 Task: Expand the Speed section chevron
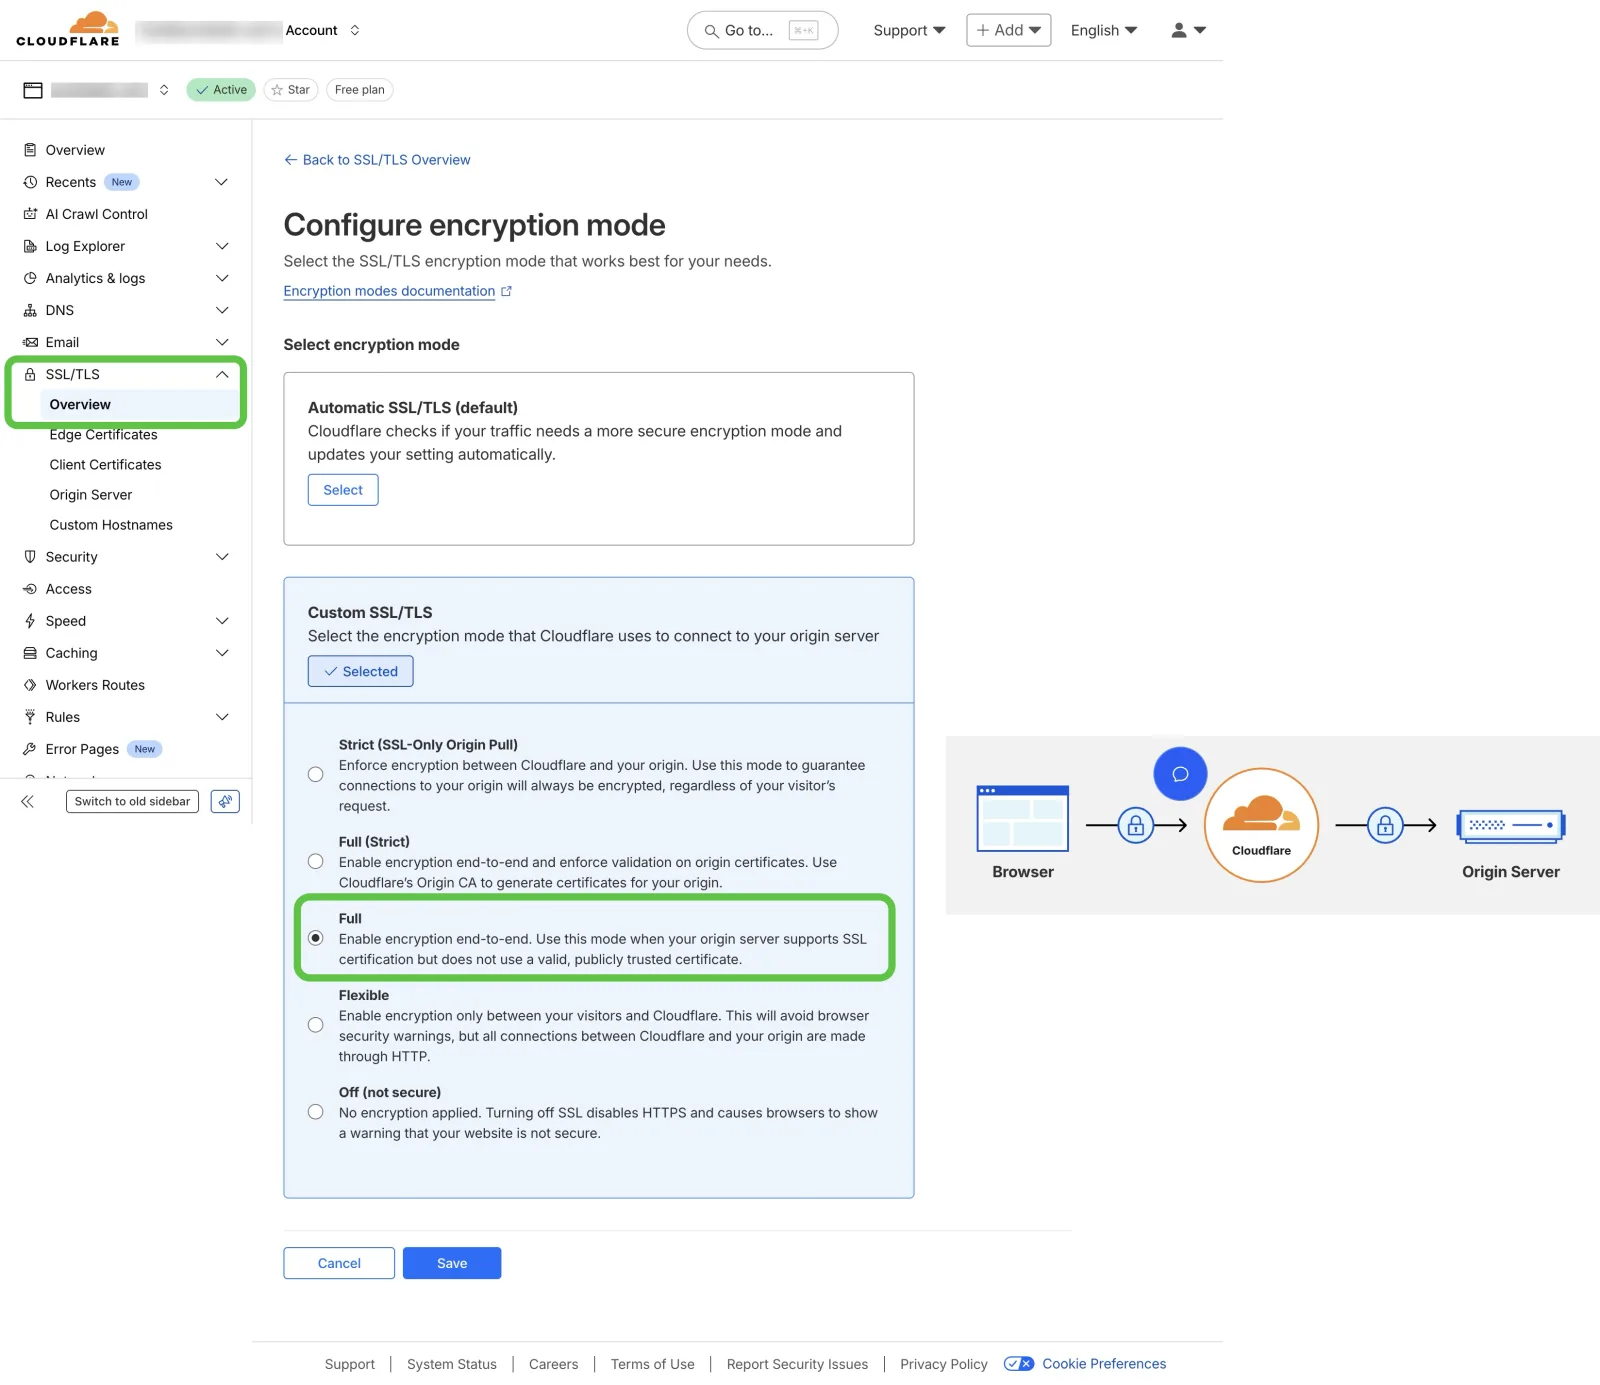coord(222,621)
